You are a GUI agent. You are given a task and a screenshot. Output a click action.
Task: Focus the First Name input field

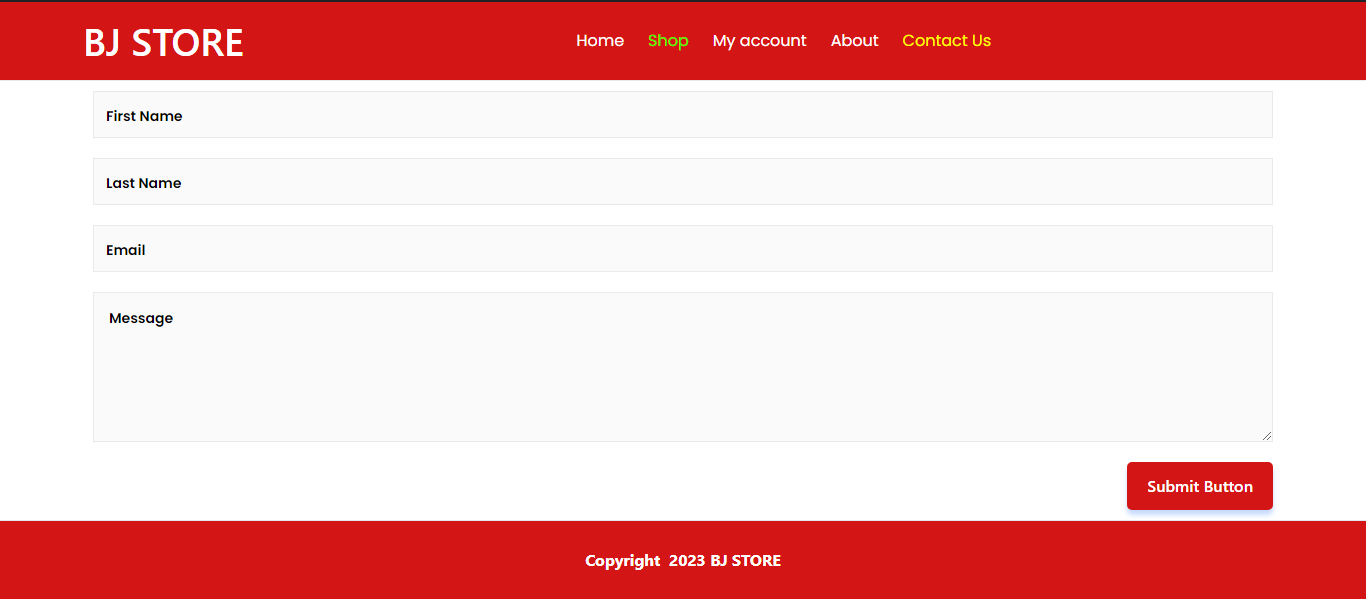(682, 115)
